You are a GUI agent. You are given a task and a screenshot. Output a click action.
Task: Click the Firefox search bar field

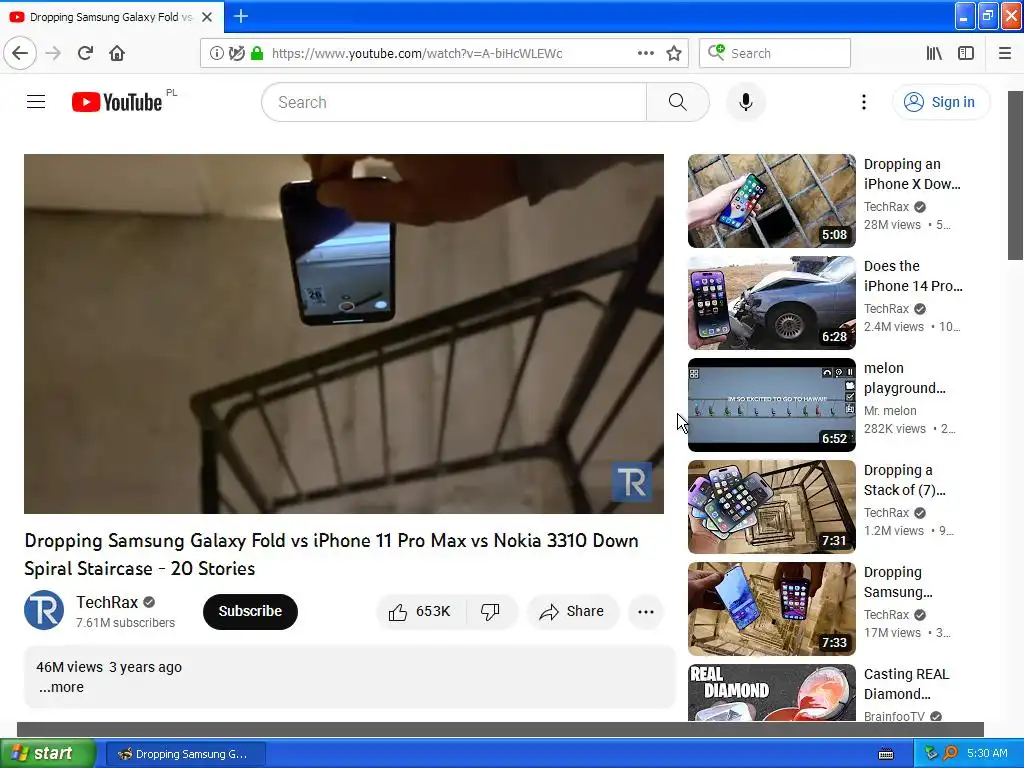pos(775,53)
